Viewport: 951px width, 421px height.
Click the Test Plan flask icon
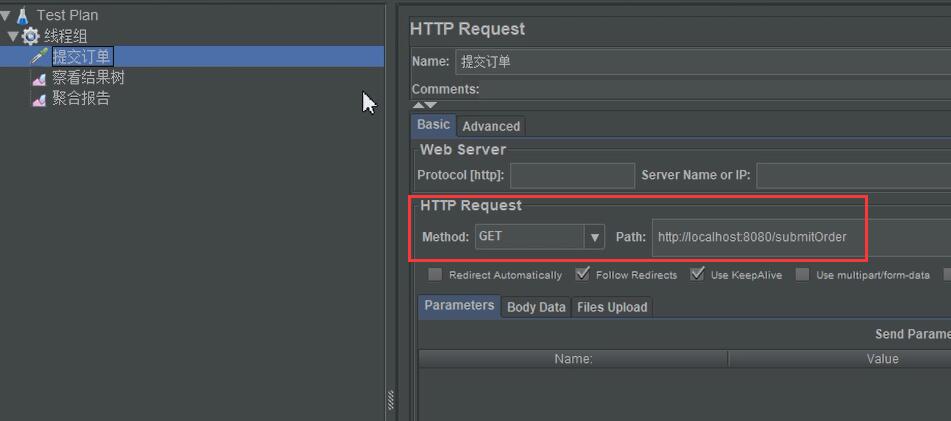23,15
